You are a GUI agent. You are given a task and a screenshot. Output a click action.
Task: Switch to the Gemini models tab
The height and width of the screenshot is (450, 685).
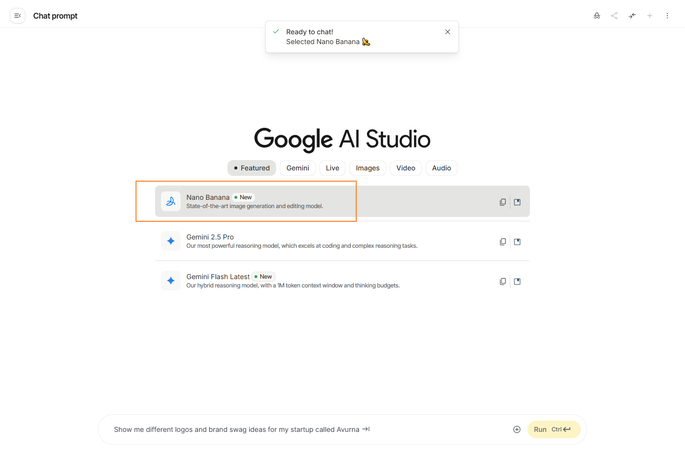pos(298,168)
